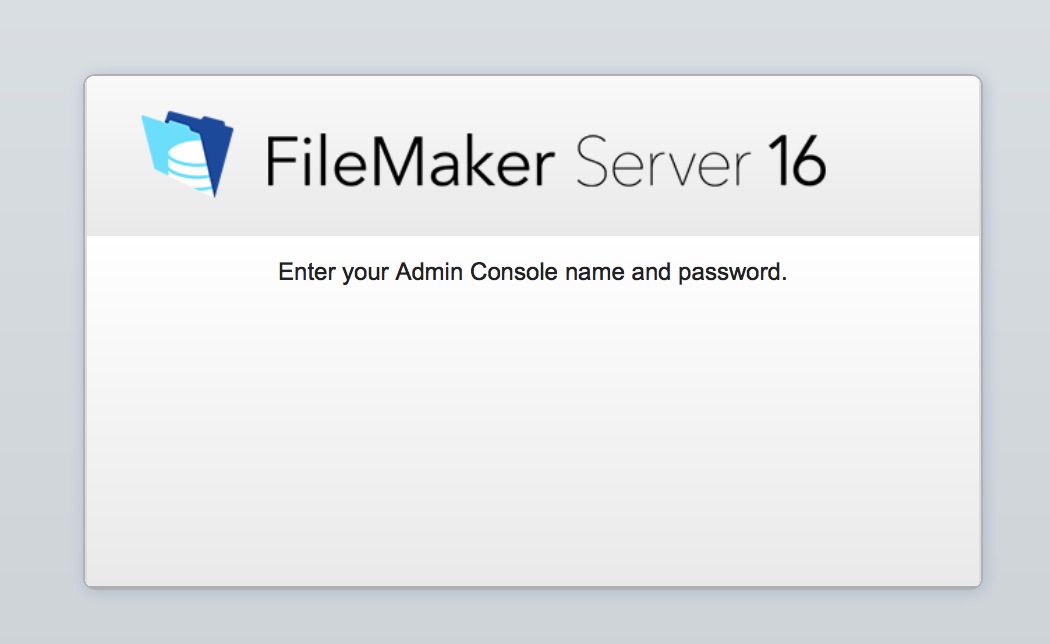Click the word FileMaker in the title
Viewport: 1050px width, 644px height.
click(x=410, y=161)
